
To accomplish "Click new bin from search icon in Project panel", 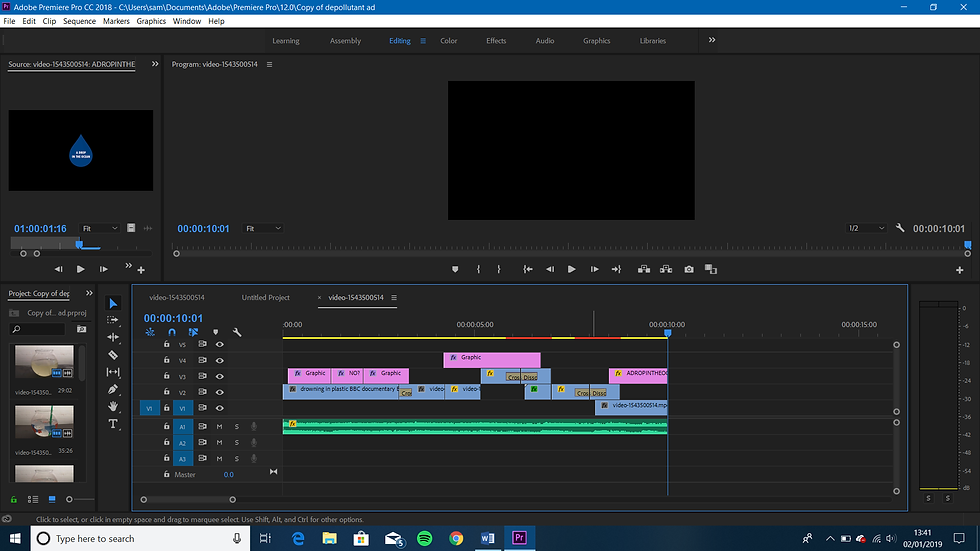I will [x=81, y=329].
